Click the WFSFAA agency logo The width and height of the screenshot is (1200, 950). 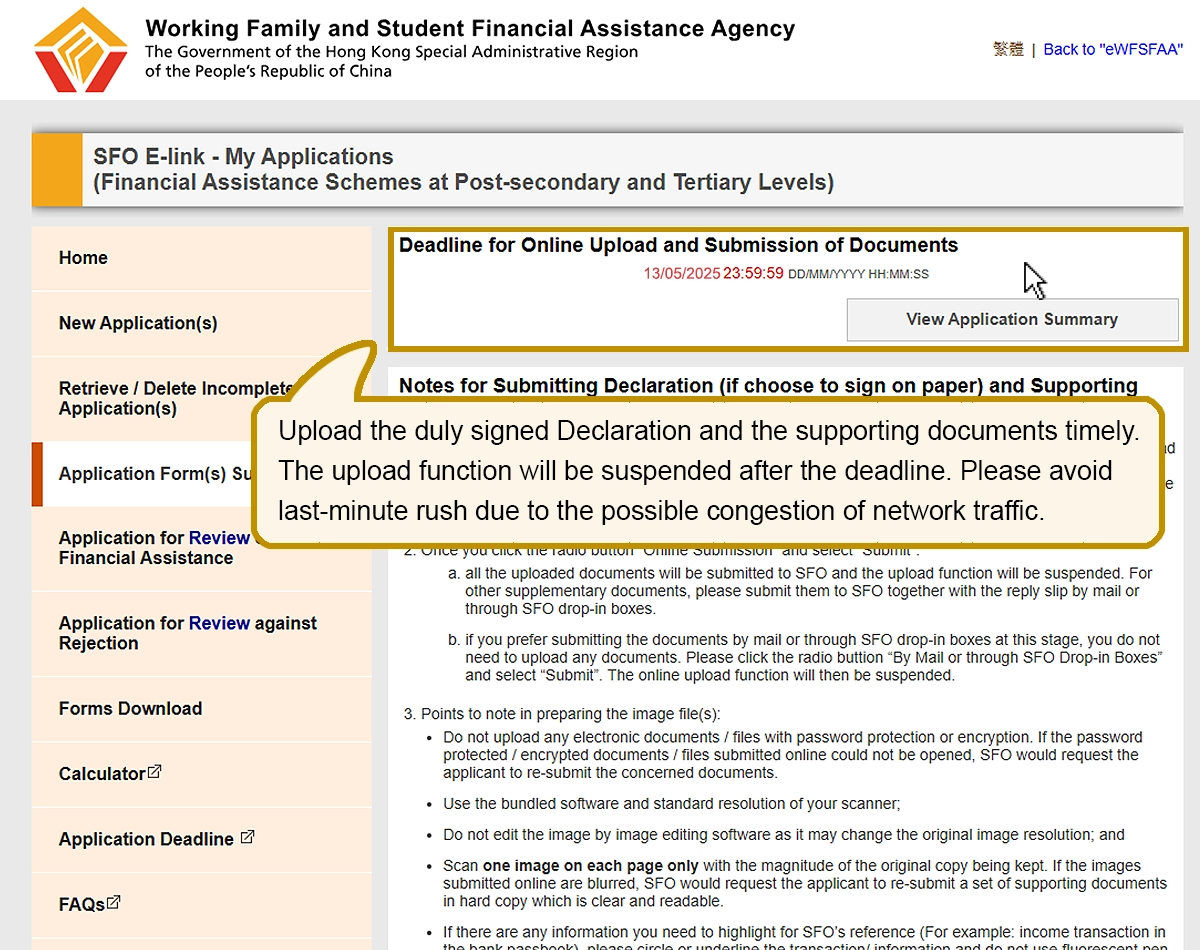tap(81, 50)
